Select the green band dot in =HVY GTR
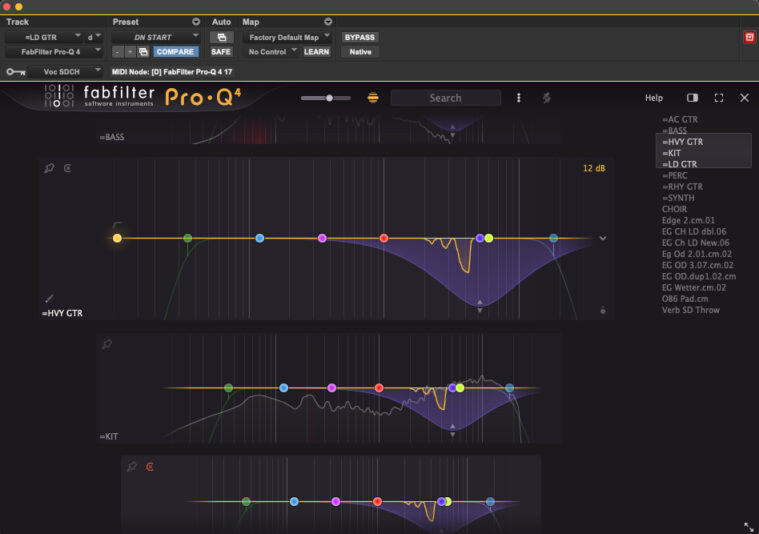The width and height of the screenshot is (759, 534). (188, 238)
